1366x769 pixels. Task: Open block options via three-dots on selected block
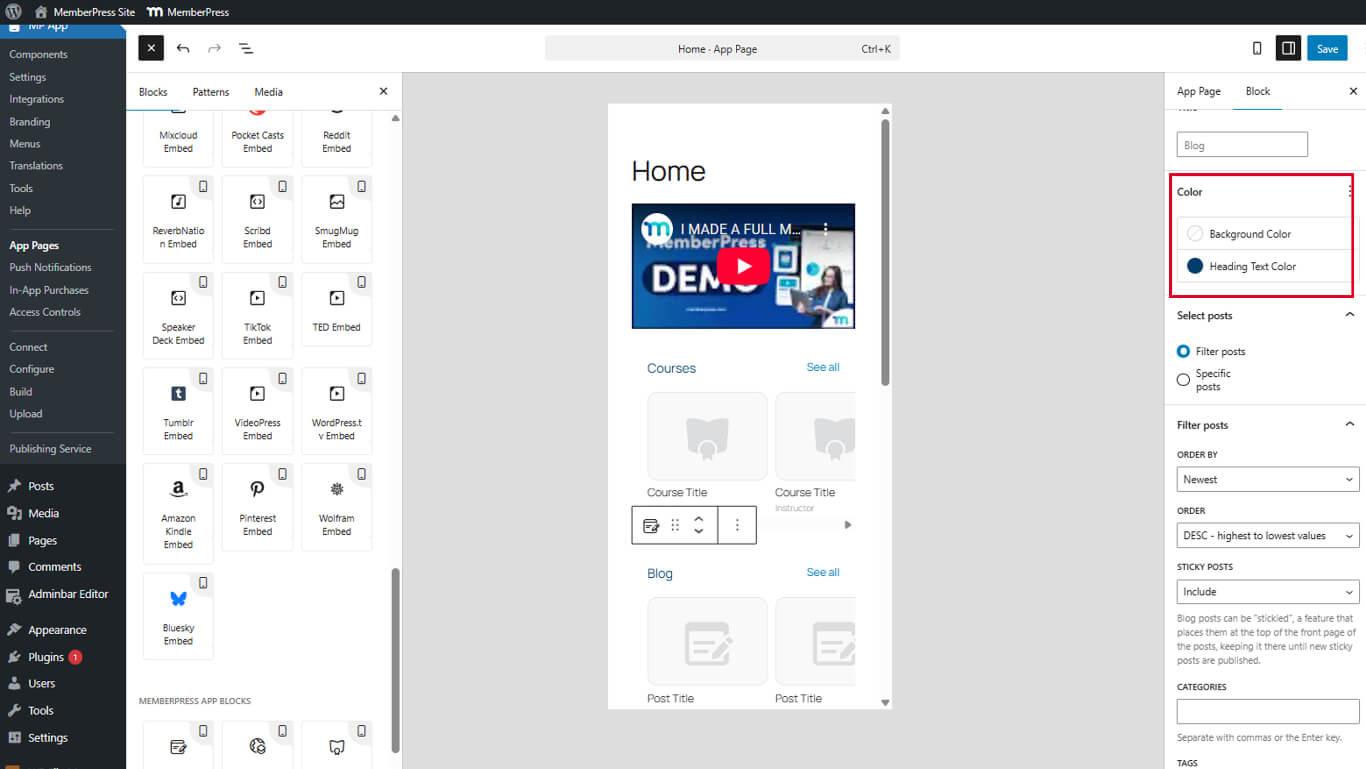737,524
